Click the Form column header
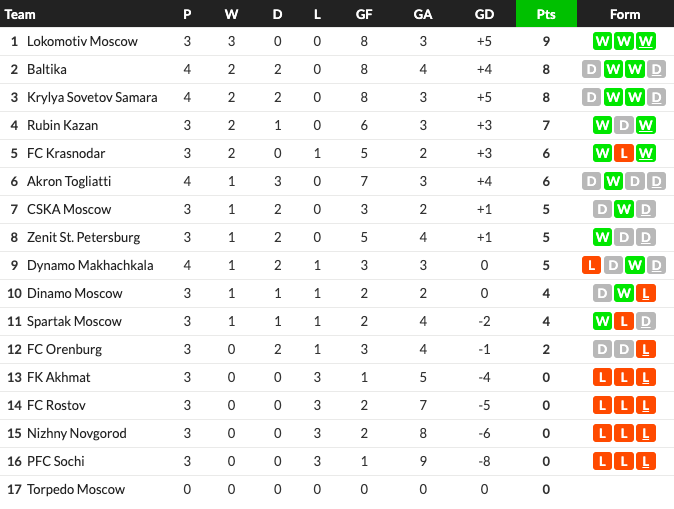This screenshot has width=674, height=509. [x=625, y=14]
